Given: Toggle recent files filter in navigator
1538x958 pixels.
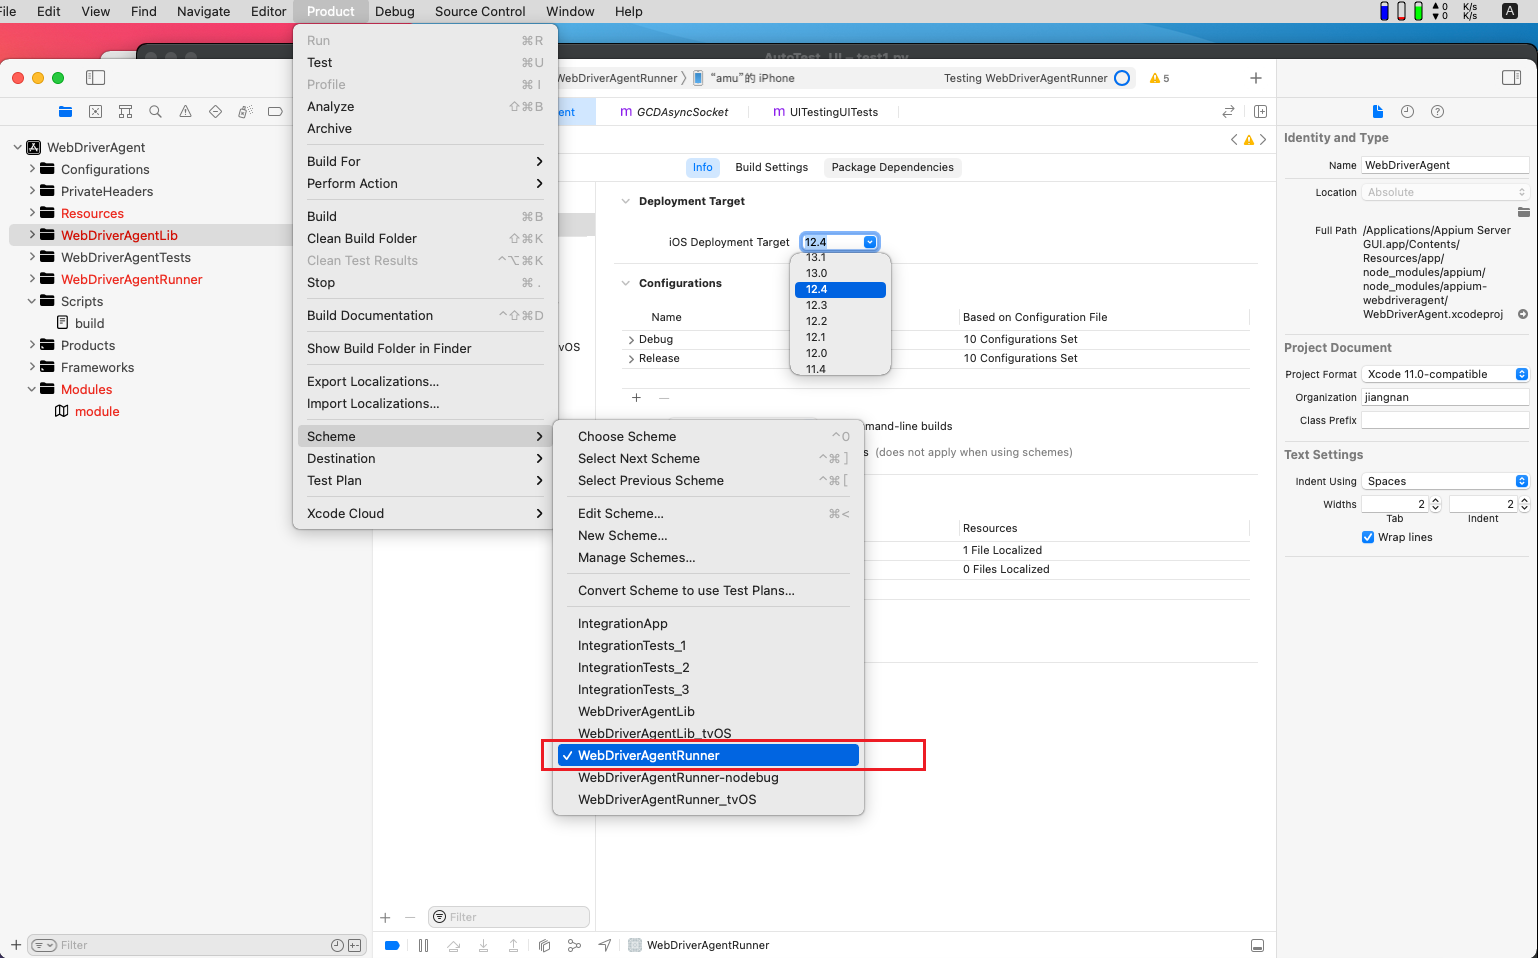Looking at the screenshot, I should 337,945.
